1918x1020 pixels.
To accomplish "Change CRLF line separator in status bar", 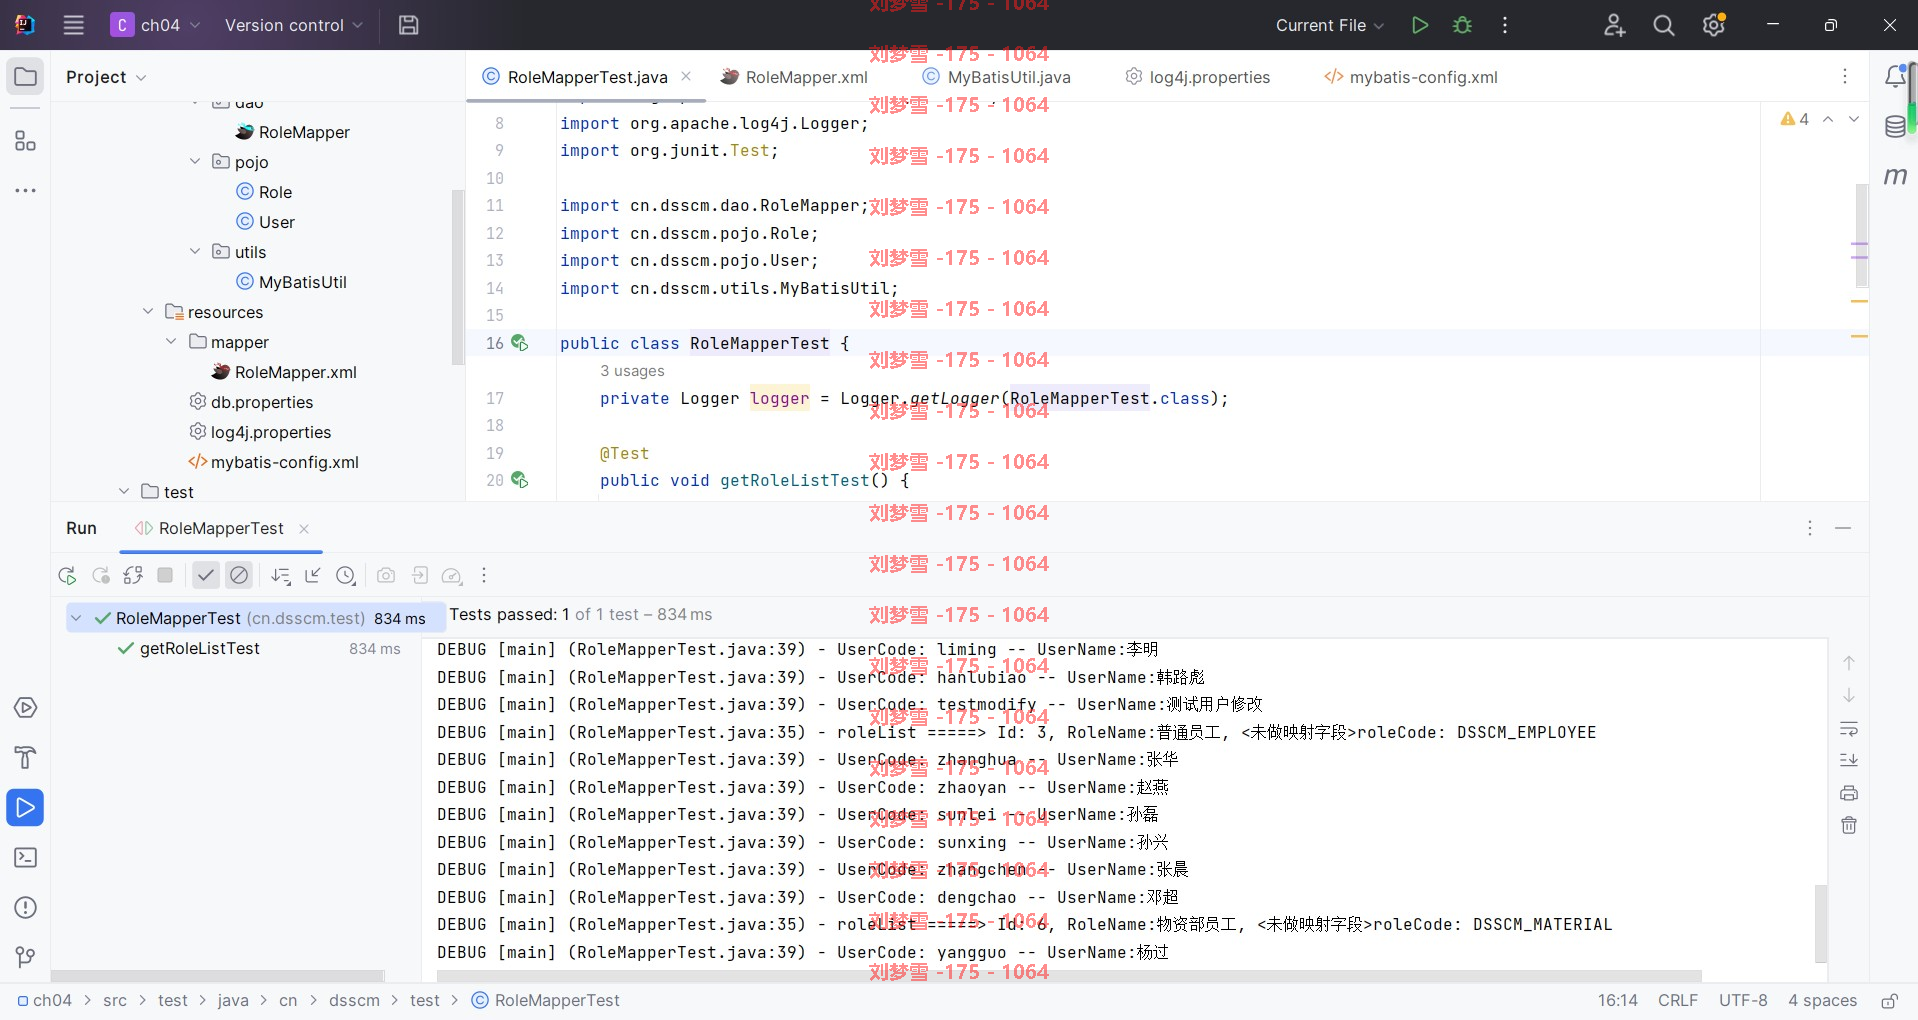I will (1678, 1001).
